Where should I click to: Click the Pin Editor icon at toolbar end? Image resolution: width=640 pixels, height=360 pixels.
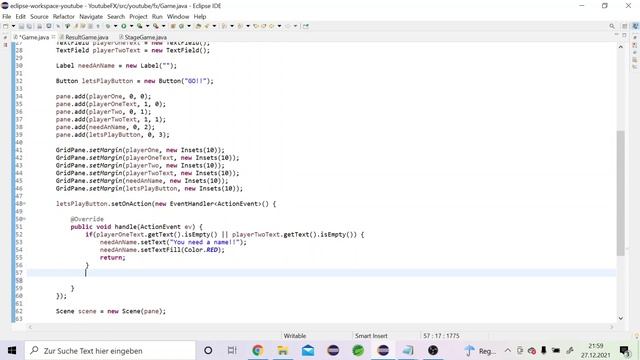click(305, 26)
